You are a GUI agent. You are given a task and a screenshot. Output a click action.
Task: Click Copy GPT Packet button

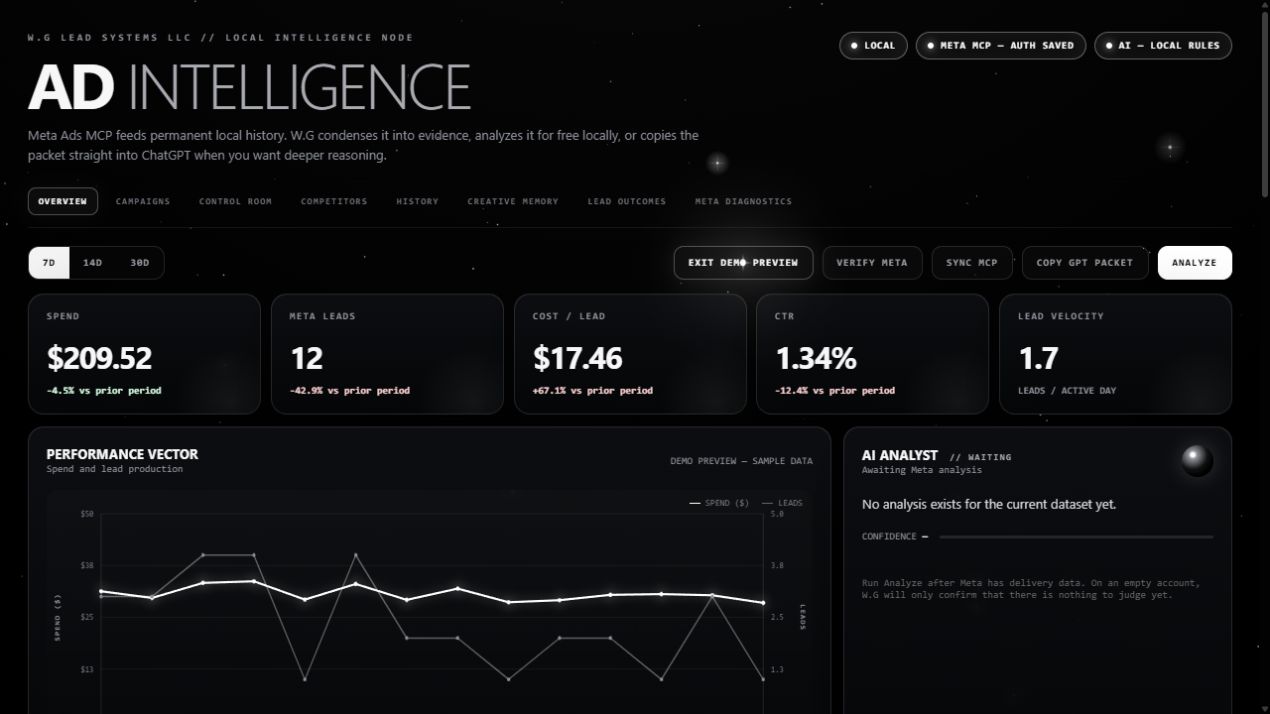1085,263
